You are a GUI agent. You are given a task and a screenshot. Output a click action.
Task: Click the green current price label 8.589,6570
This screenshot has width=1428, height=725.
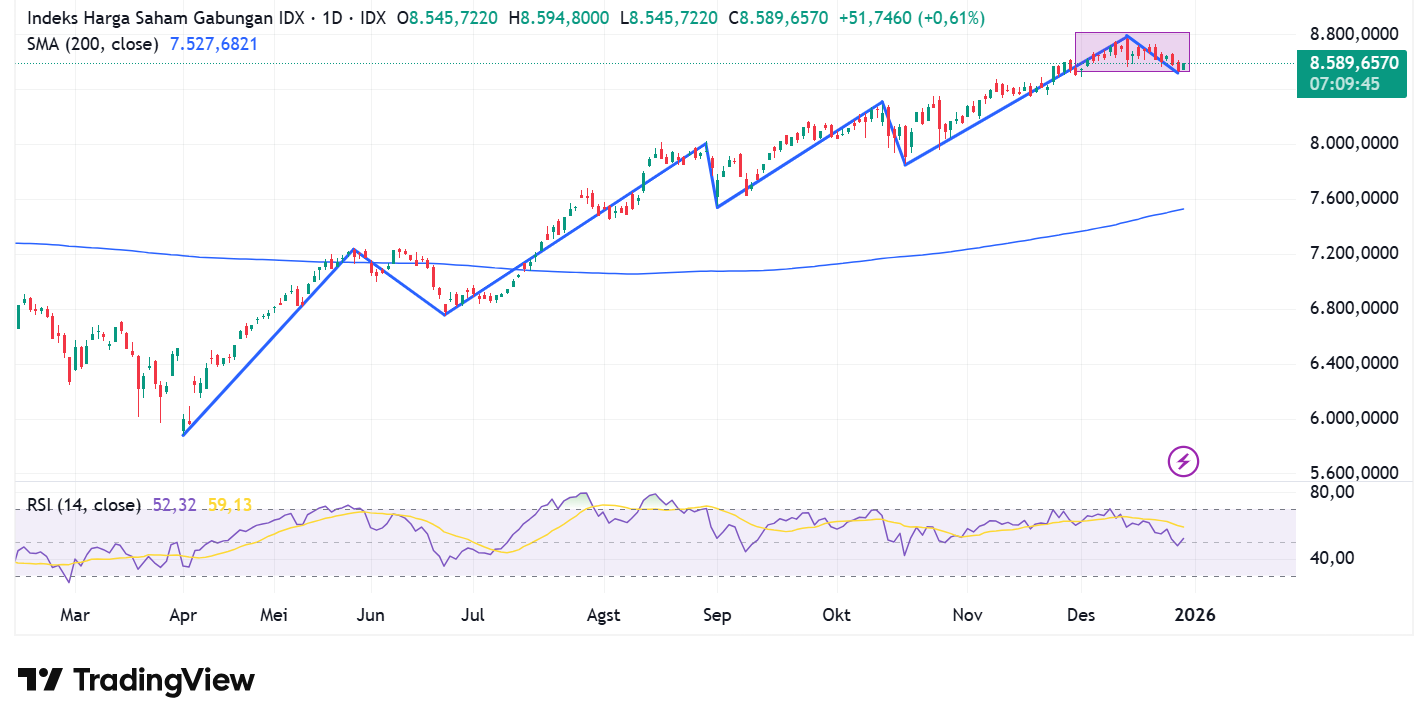pyautogui.click(x=1352, y=62)
